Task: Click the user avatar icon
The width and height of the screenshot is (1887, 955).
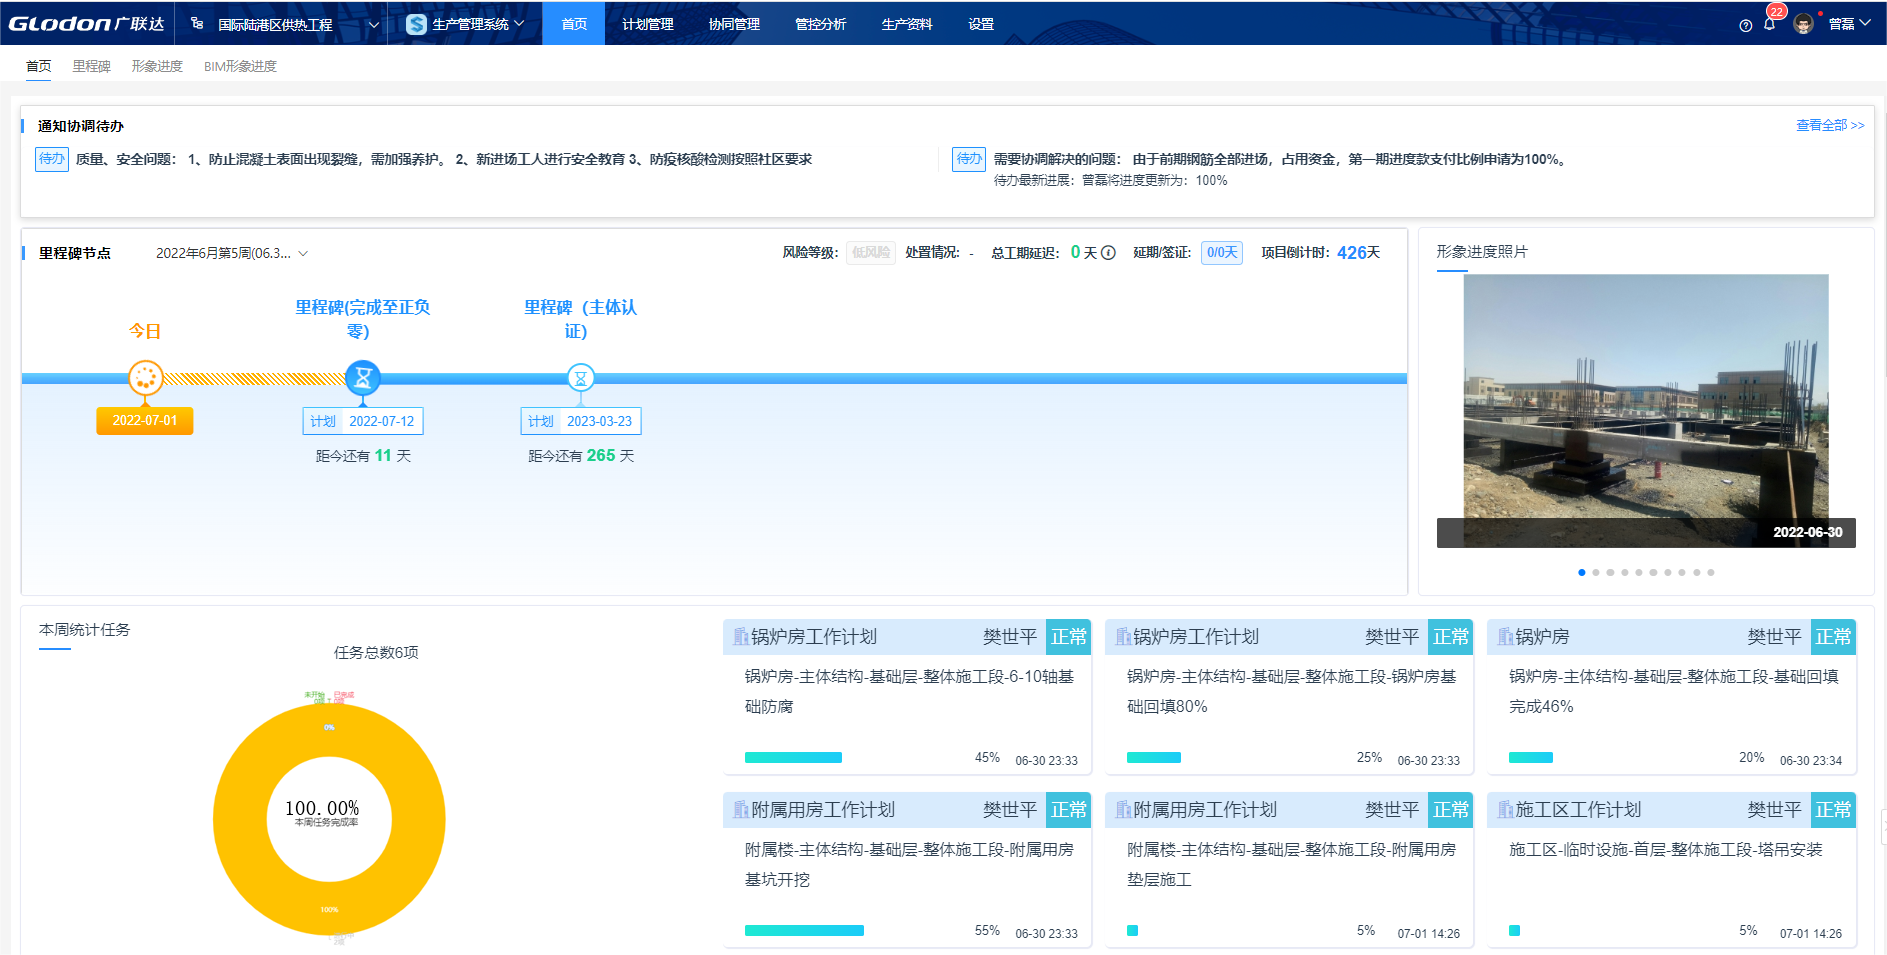Action: [1803, 24]
